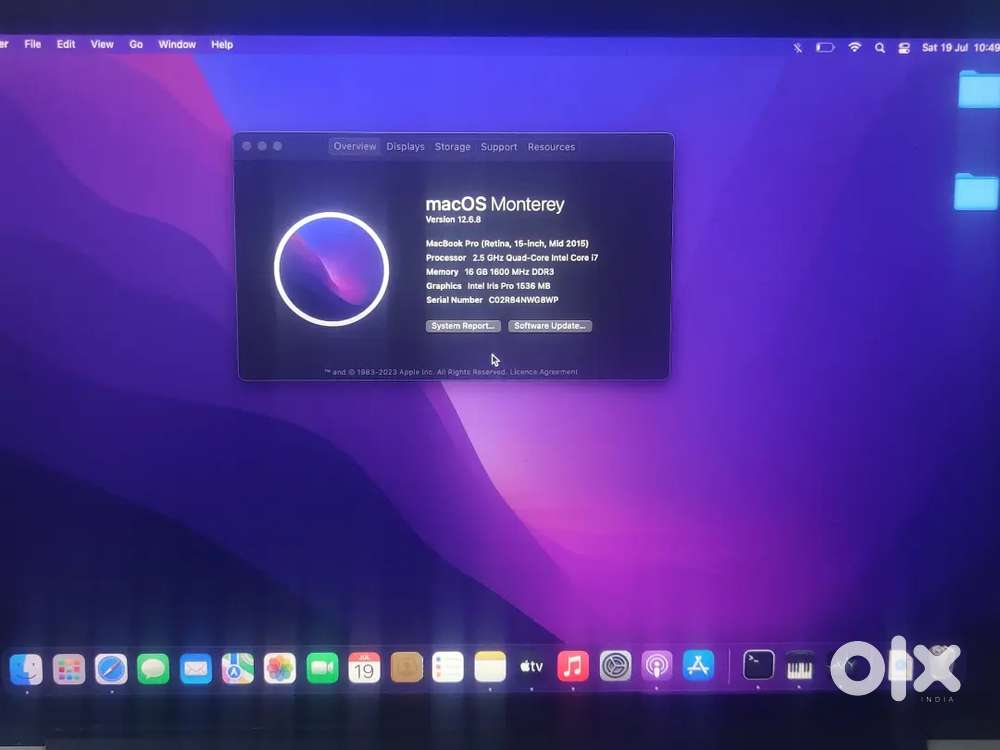This screenshot has width=1000, height=750.
Task: Open the Support tab
Action: point(499,147)
